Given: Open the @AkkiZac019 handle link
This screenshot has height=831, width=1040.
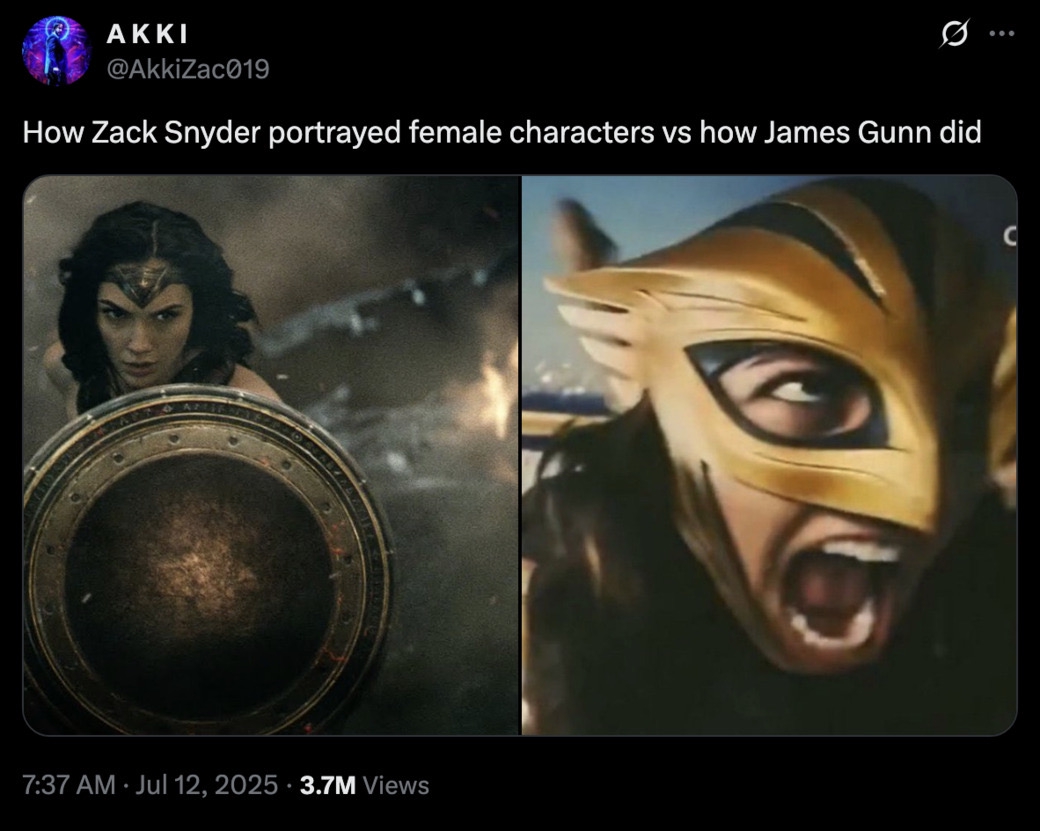Looking at the screenshot, I should 188,69.
